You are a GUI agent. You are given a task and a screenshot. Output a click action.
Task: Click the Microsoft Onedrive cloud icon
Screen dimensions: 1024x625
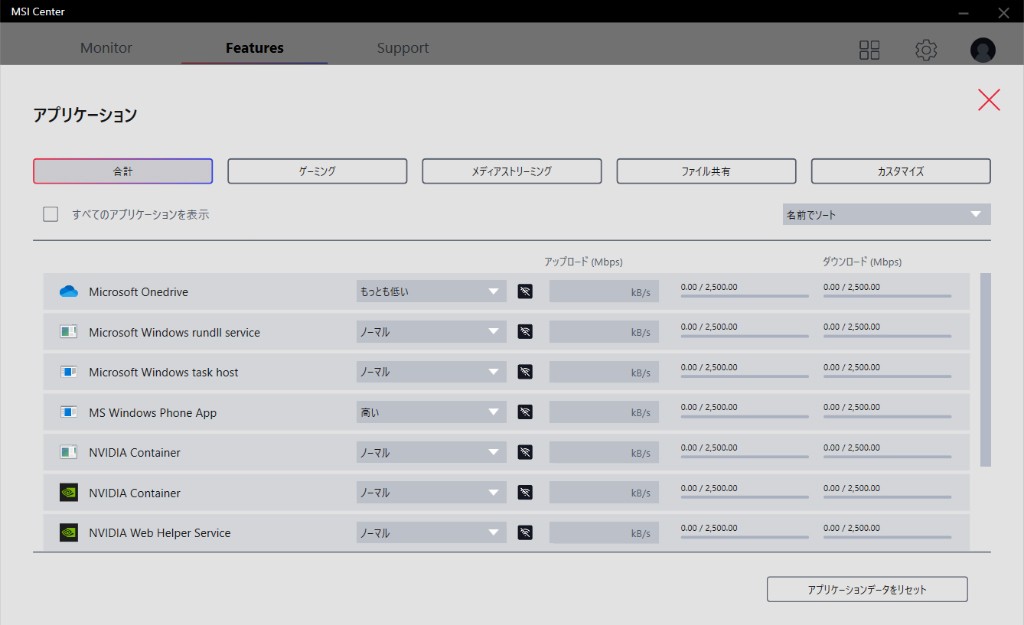click(68, 292)
